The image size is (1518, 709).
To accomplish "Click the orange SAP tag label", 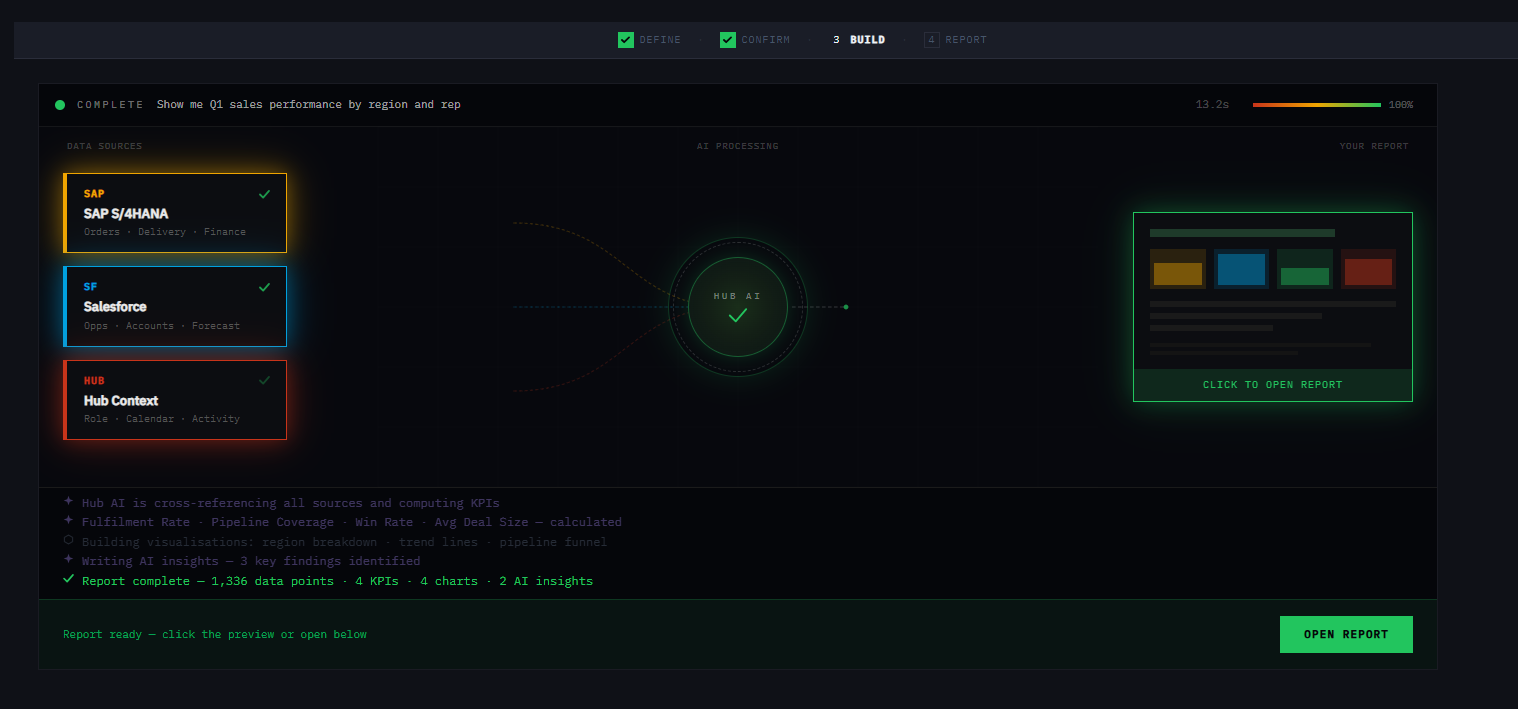I will [94, 194].
